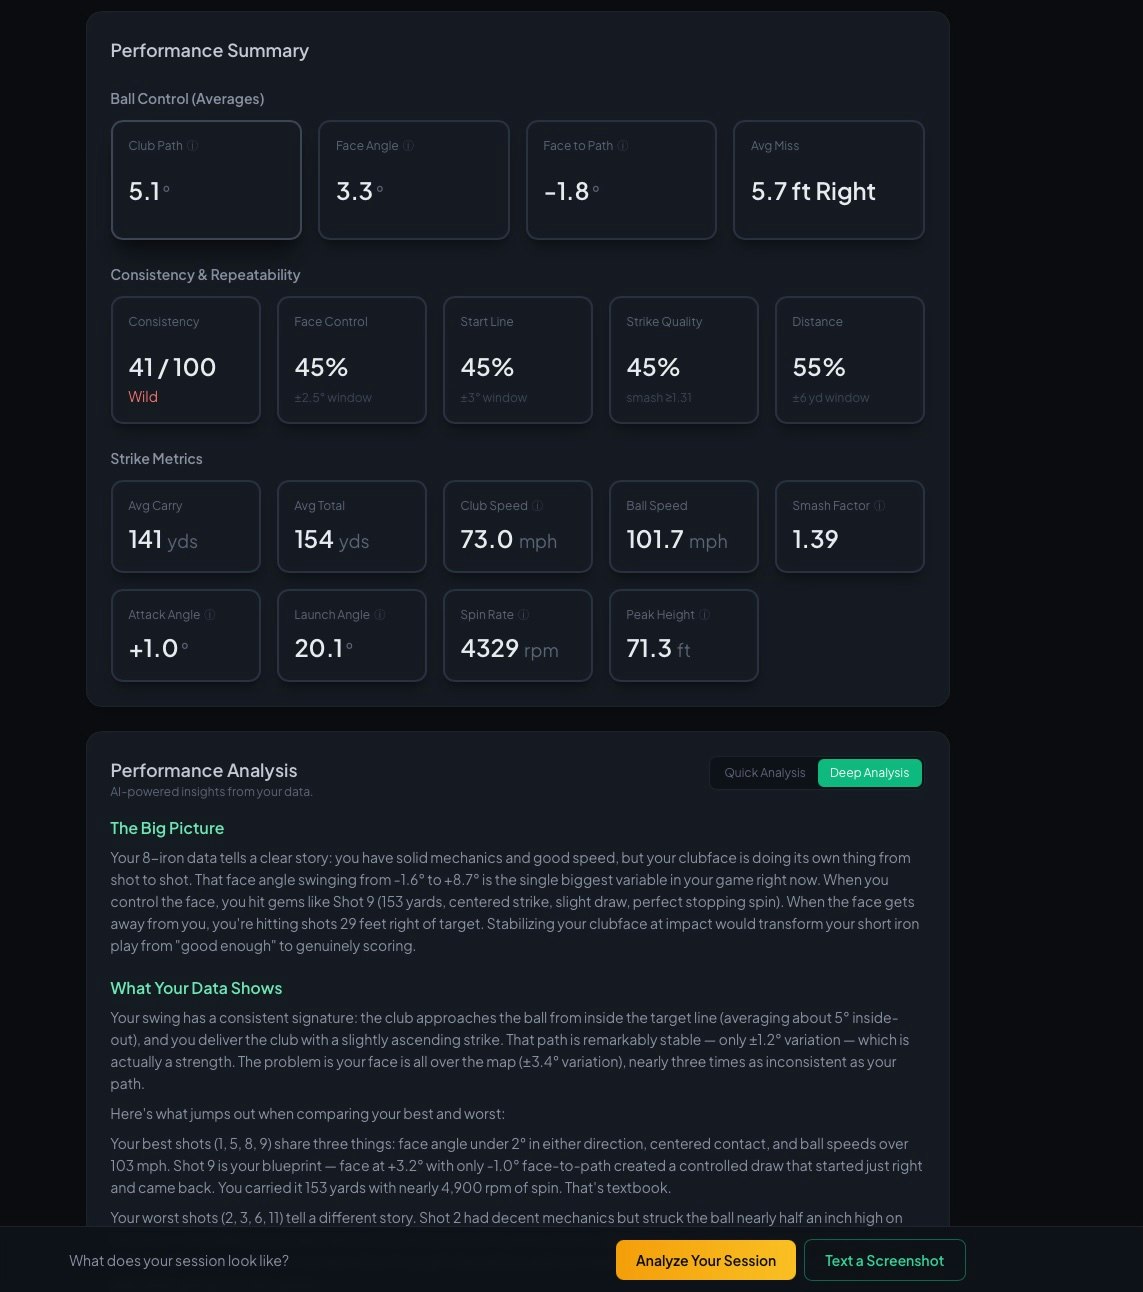Click the "smash ≥1.31" note
The height and width of the screenshot is (1292, 1143).
(x=658, y=398)
